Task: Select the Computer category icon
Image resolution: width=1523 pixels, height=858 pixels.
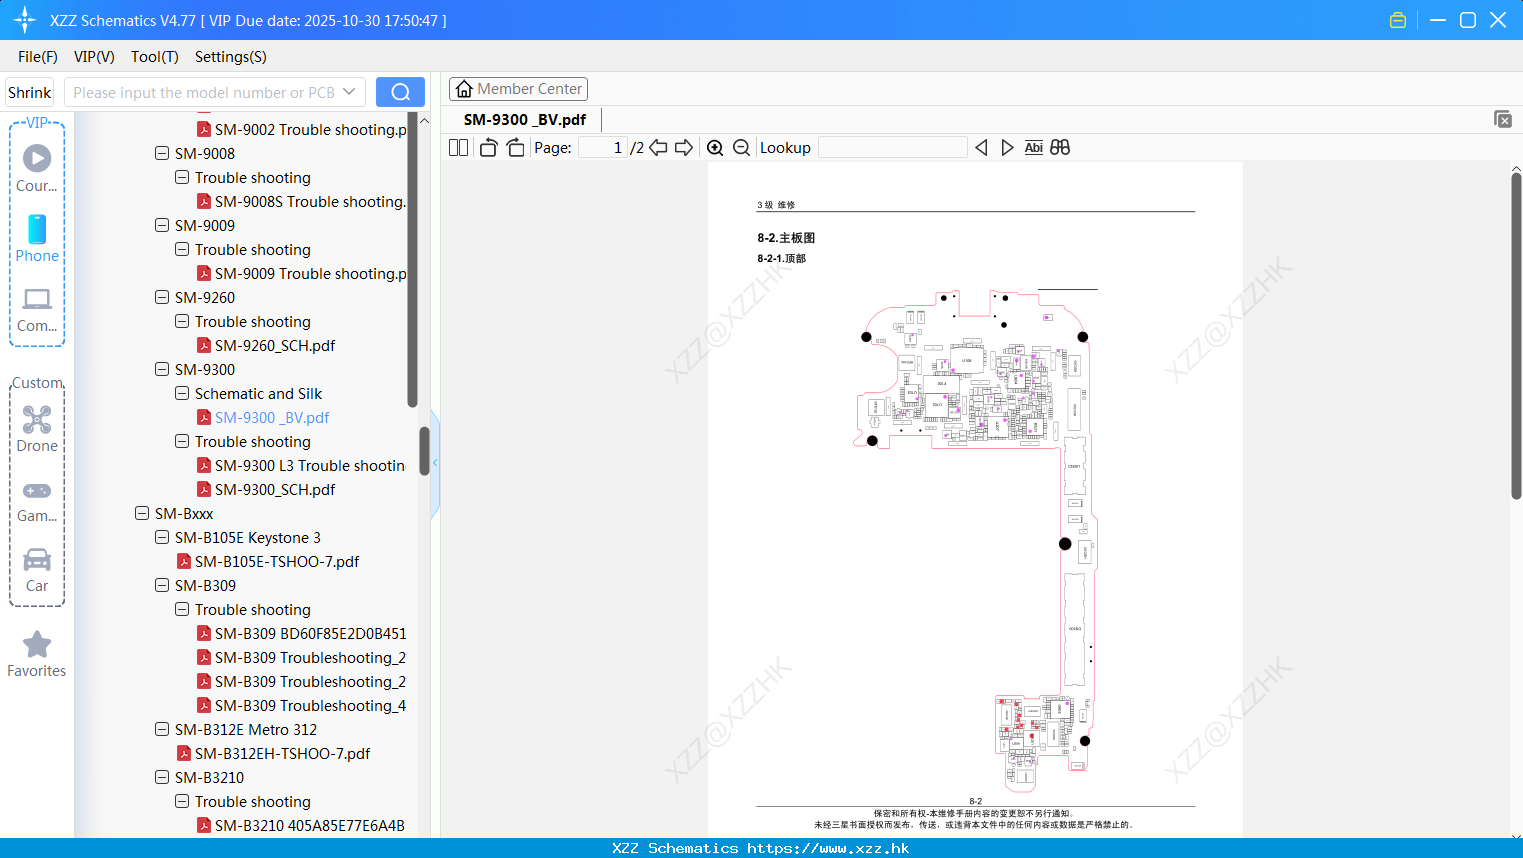Action: click(x=37, y=299)
